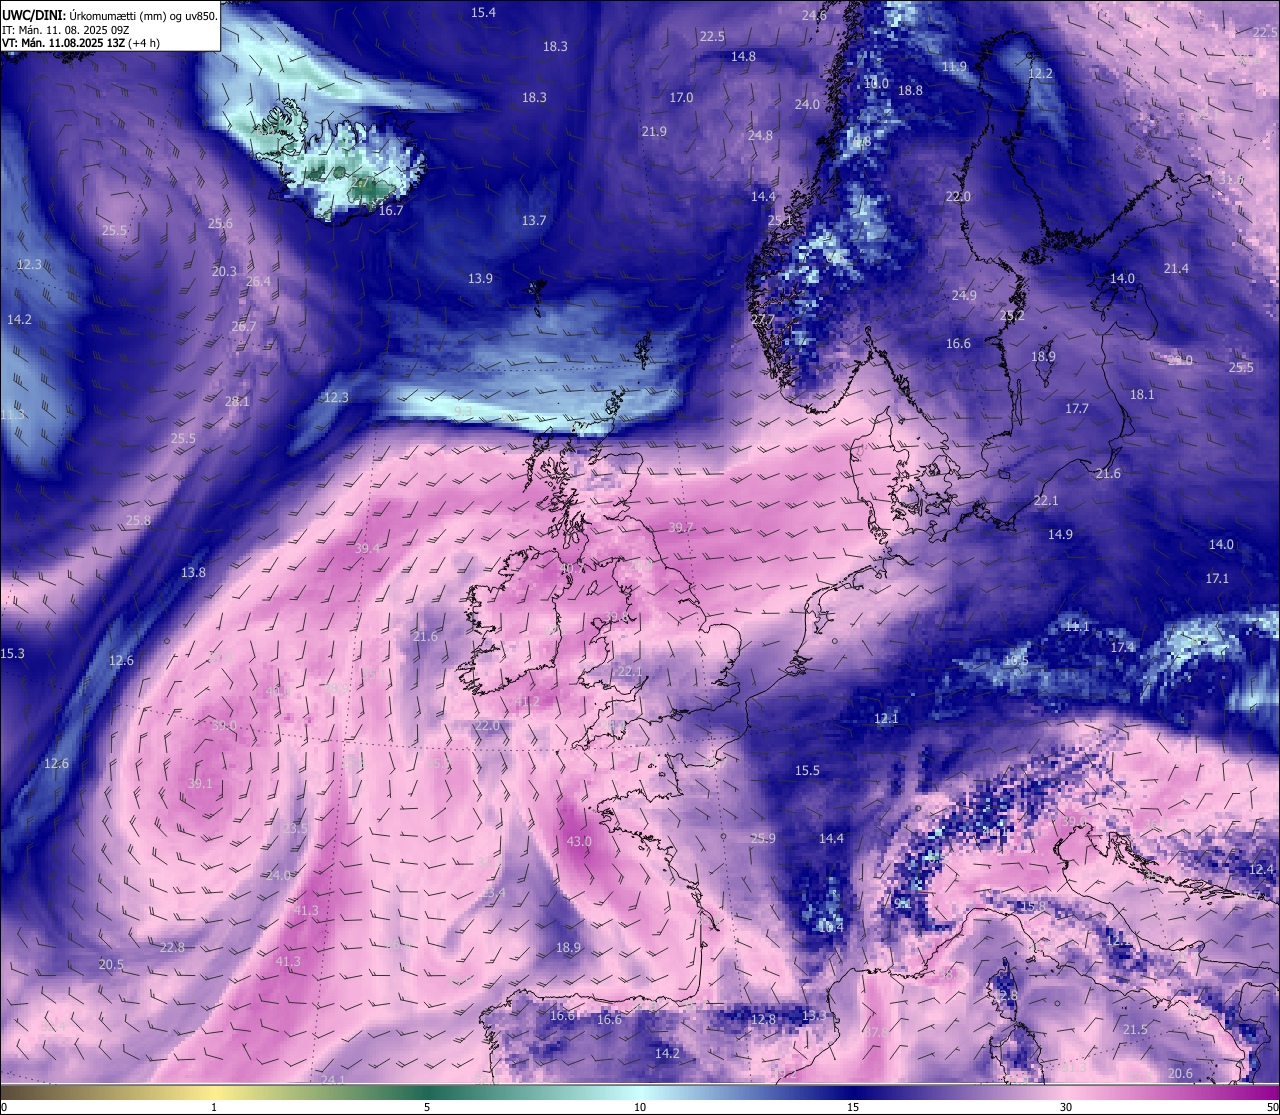Click the 20.6 value on the map
Screen dimensions: 1280x1115
pyautogui.click(x=1180, y=1073)
